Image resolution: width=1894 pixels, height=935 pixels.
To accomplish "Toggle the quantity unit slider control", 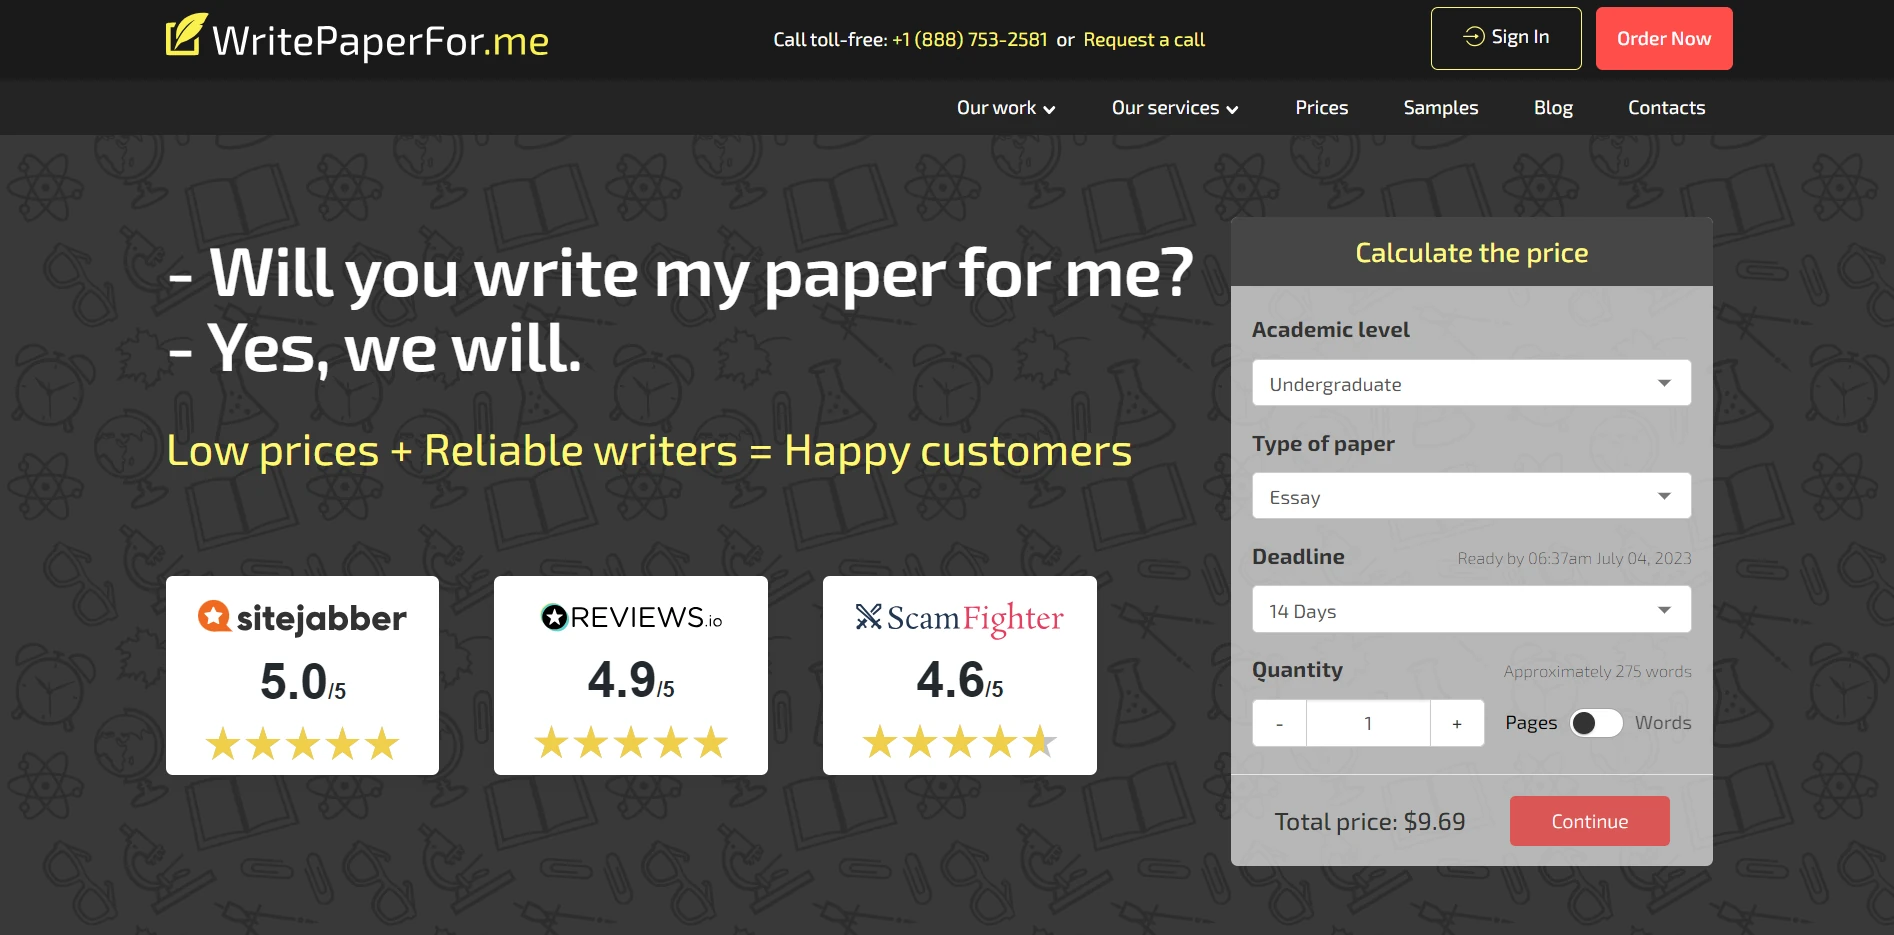I will 1596,723.
